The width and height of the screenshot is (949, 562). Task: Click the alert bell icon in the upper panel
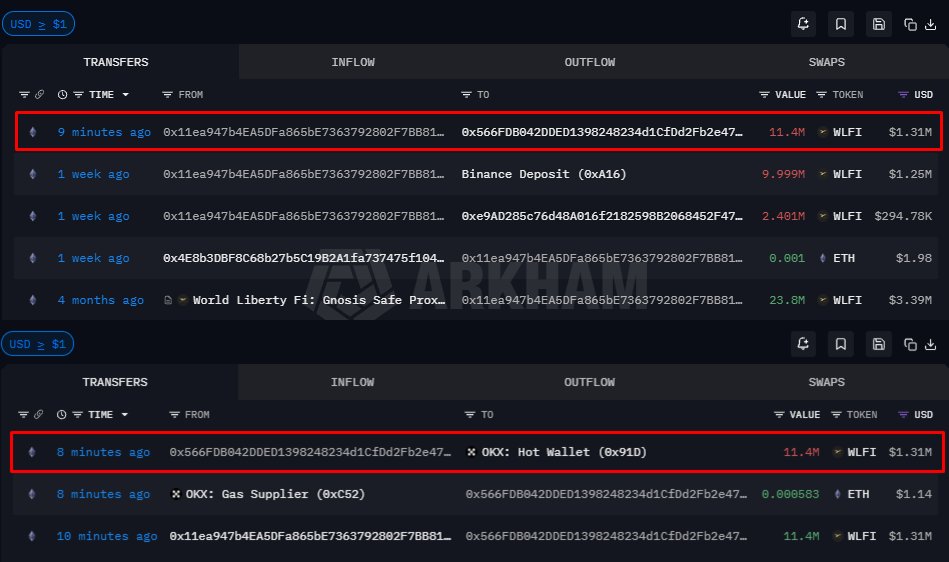pyautogui.click(x=803, y=24)
